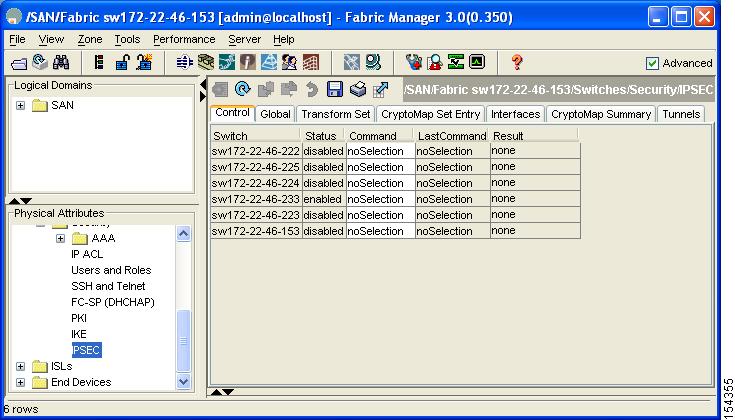The height and width of the screenshot is (420, 735).
Task: Click Status cell for switch sw172-22-46-233
Action: [x=322, y=199]
